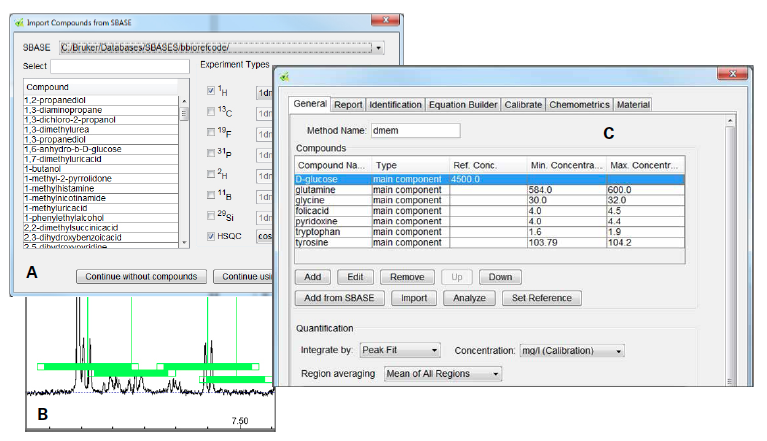
Task: Enable the 2H experiment type checkbox
Action: click(x=211, y=174)
